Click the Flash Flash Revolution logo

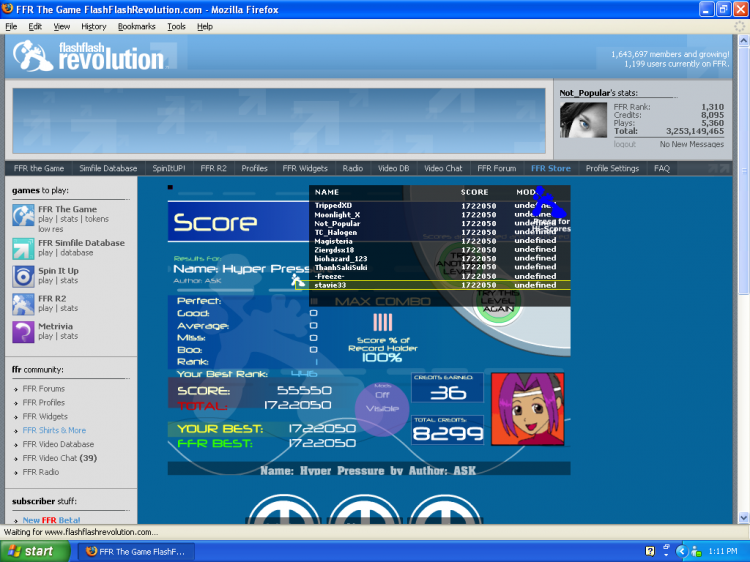click(x=90, y=57)
